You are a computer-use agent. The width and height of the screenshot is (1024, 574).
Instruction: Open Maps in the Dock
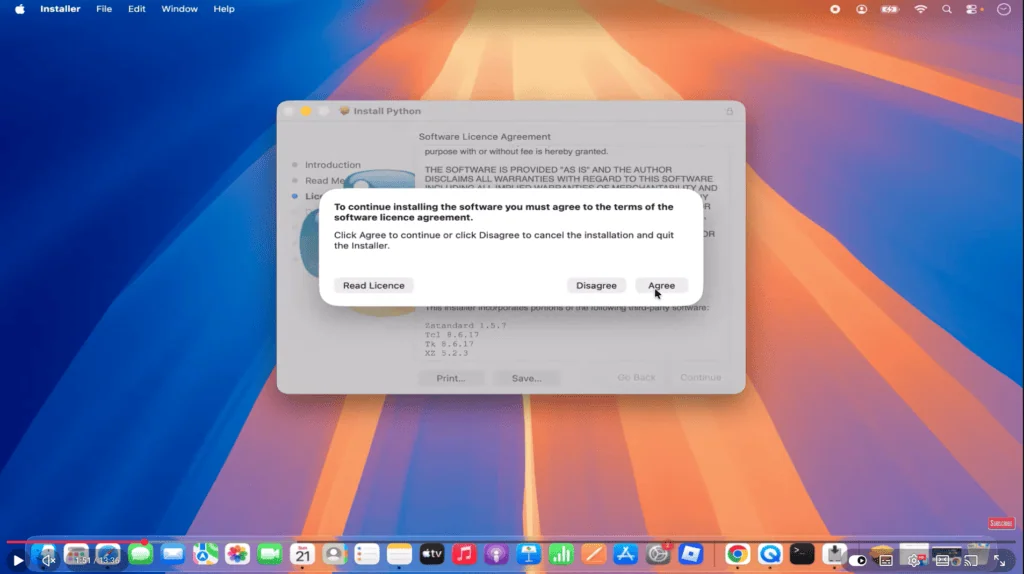pos(205,554)
